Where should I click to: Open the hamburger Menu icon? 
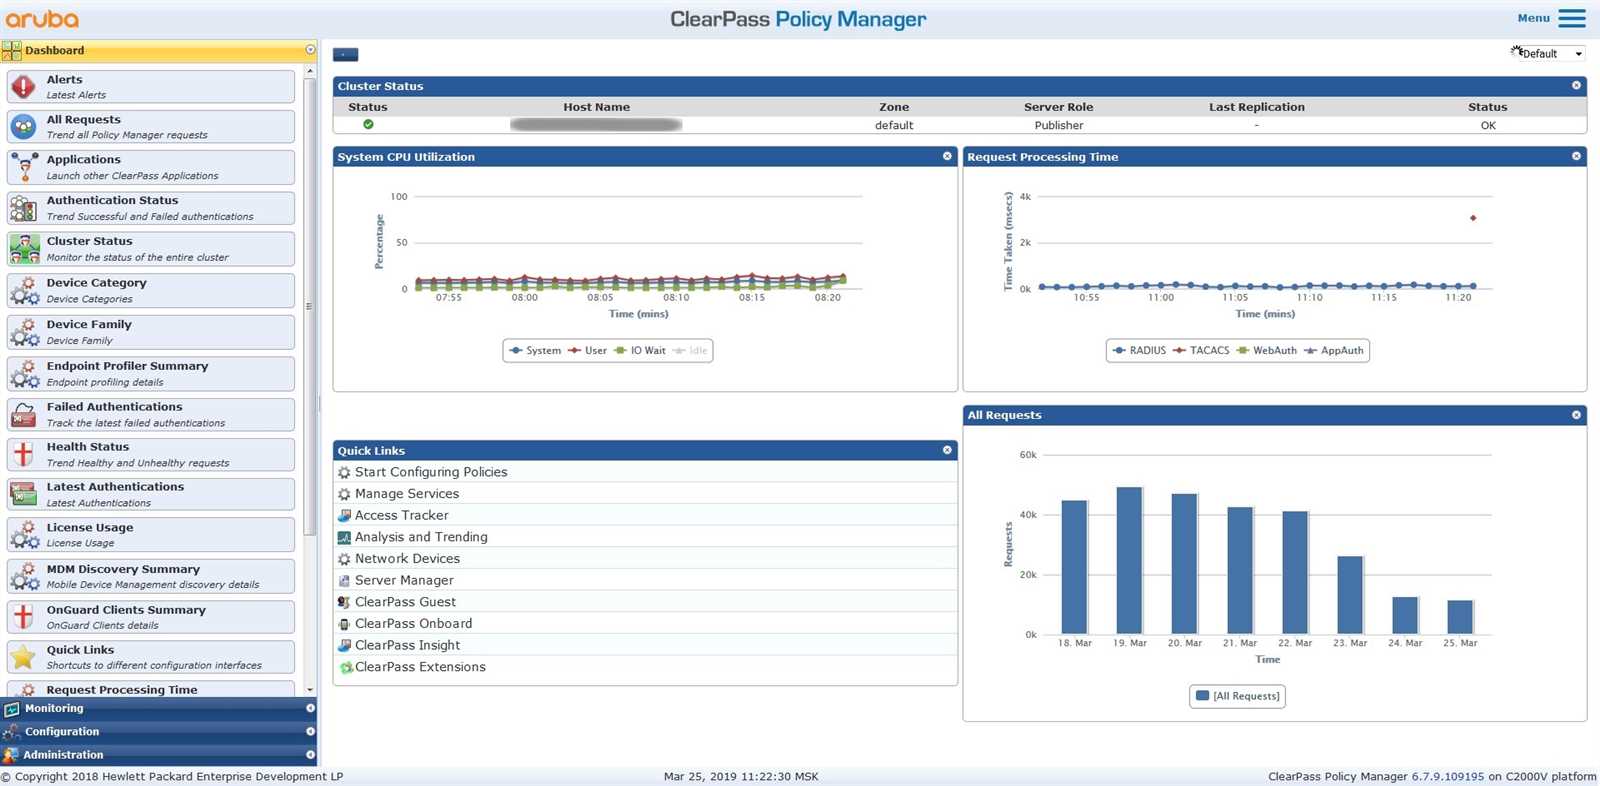click(x=1572, y=18)
